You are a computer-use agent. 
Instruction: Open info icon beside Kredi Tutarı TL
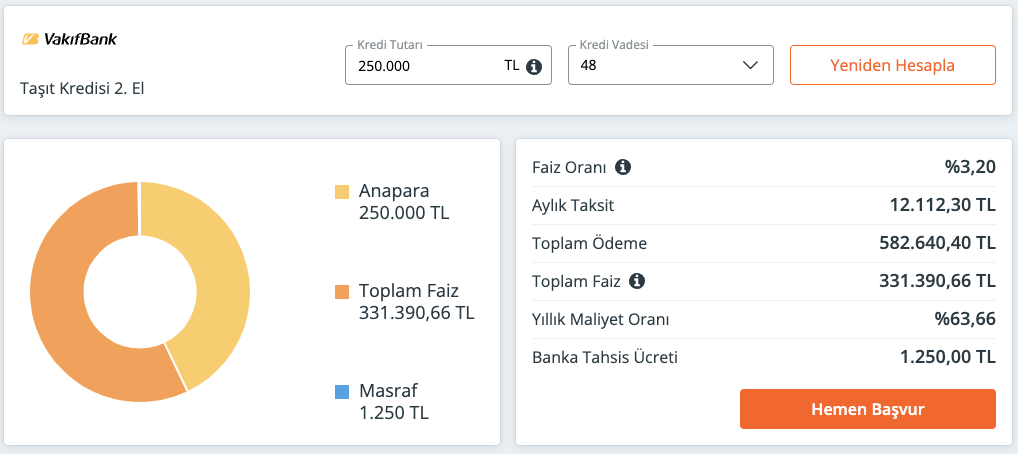[x=534, y=66]
